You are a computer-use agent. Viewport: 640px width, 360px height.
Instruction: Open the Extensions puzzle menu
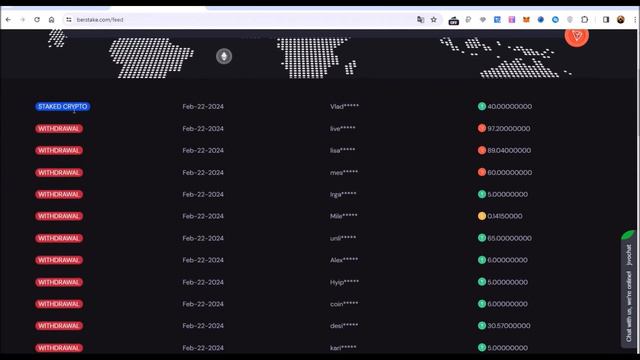coord(584,20)
